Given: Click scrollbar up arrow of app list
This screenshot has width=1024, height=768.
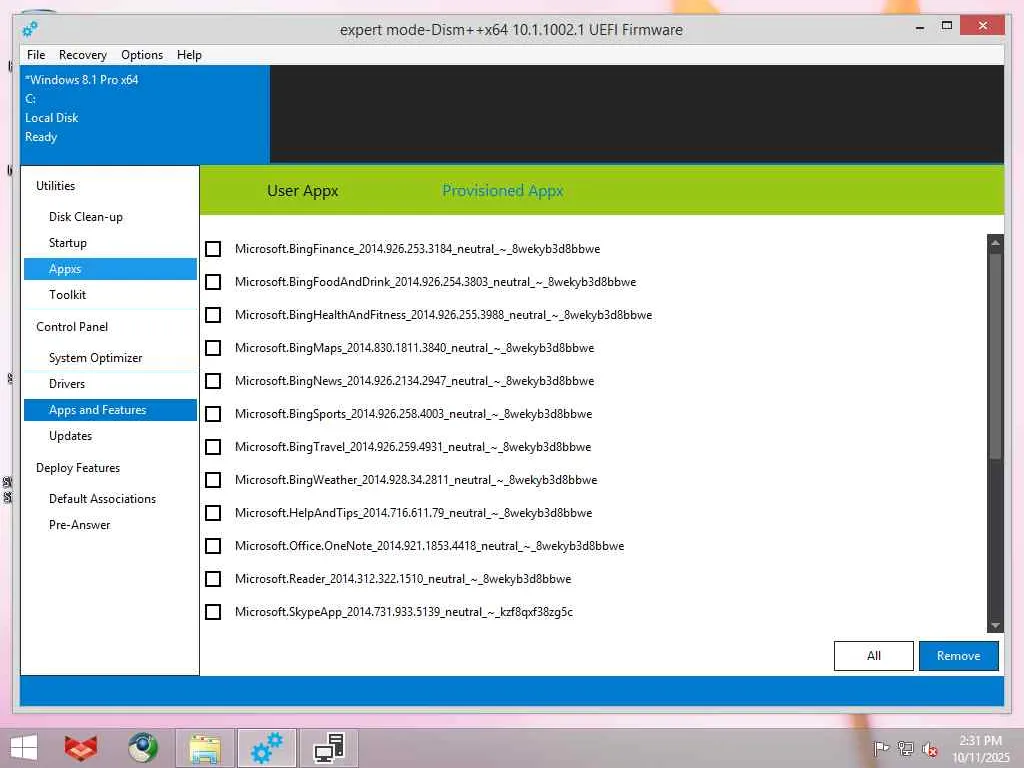Looking at the screenshot, I should point(995,242).
